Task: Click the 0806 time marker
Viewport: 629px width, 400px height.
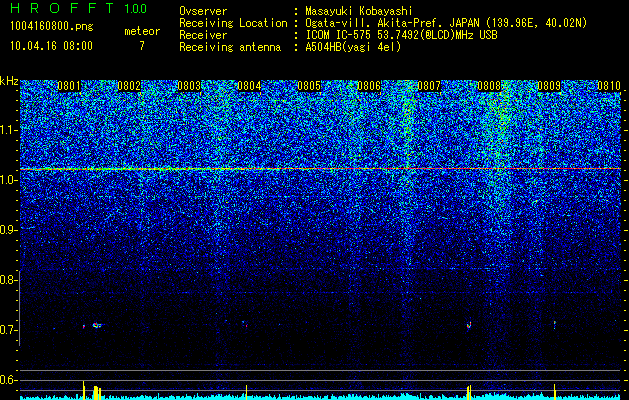Action: [x=369, y=86]
